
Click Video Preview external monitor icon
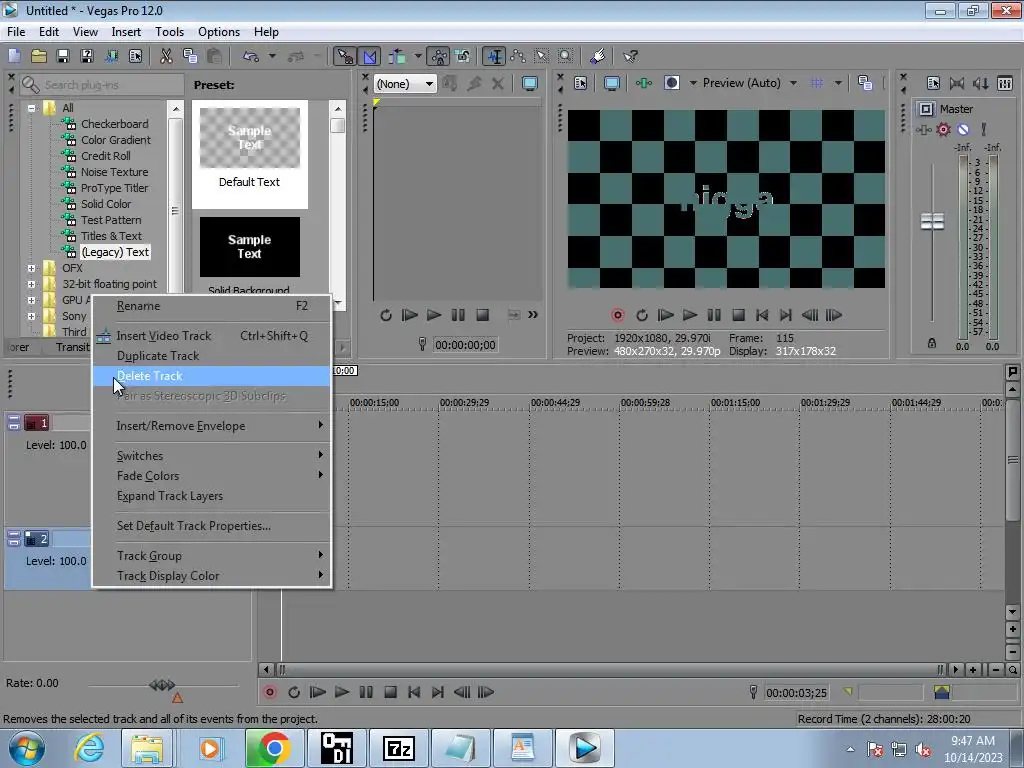tap(612, 83)
